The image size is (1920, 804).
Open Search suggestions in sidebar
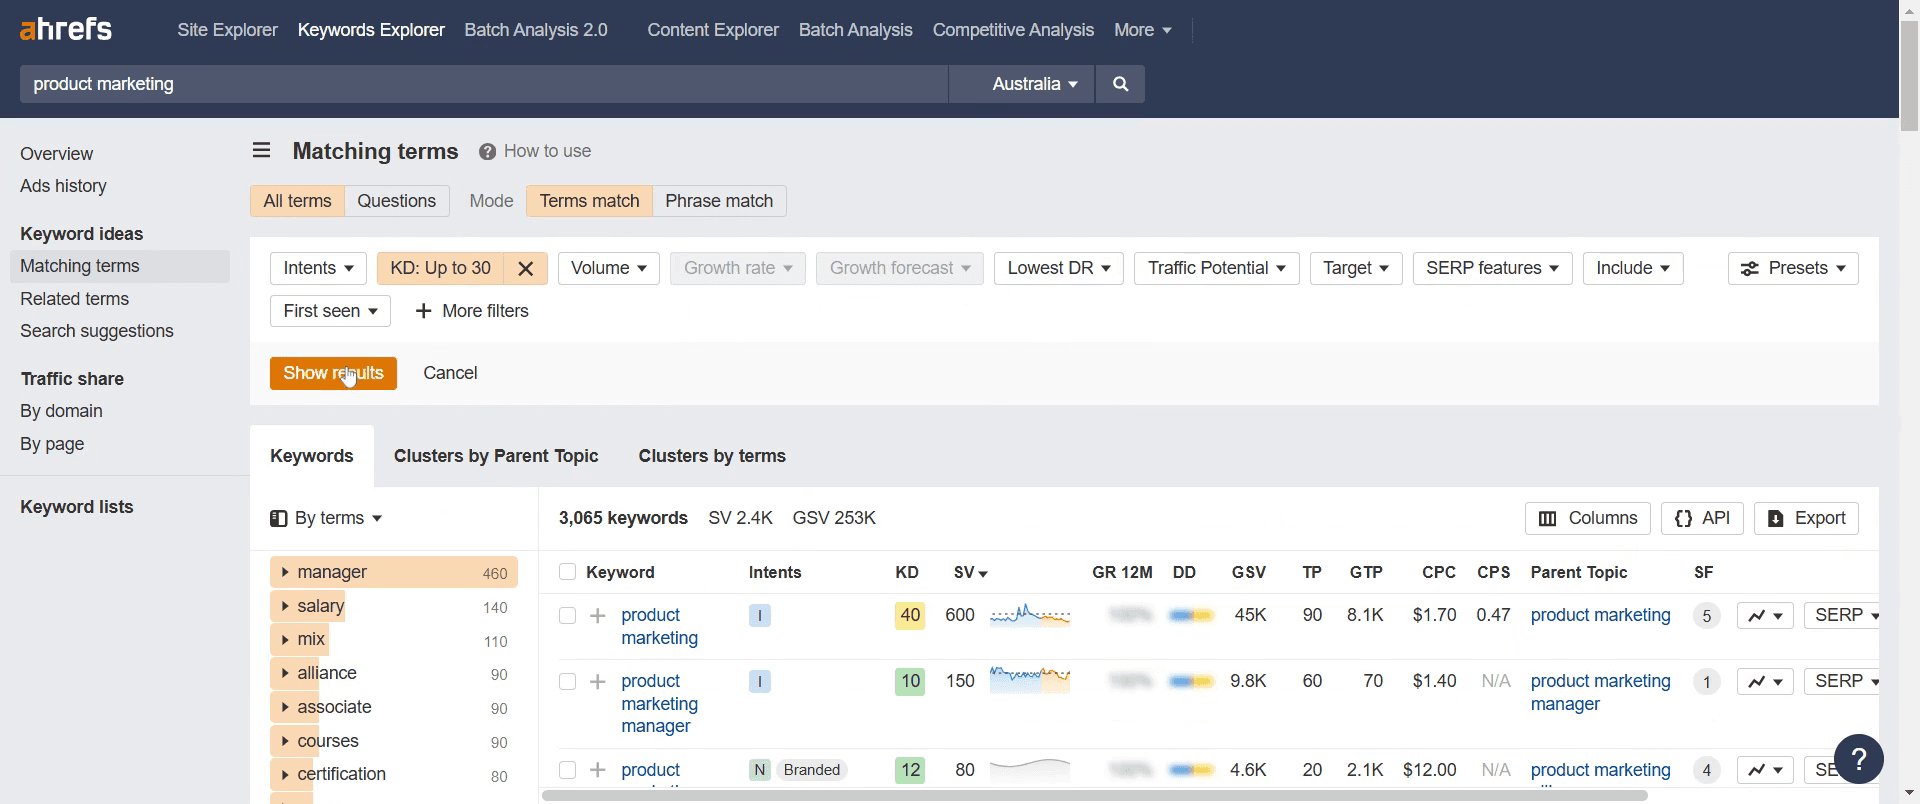tap(97, 331)
